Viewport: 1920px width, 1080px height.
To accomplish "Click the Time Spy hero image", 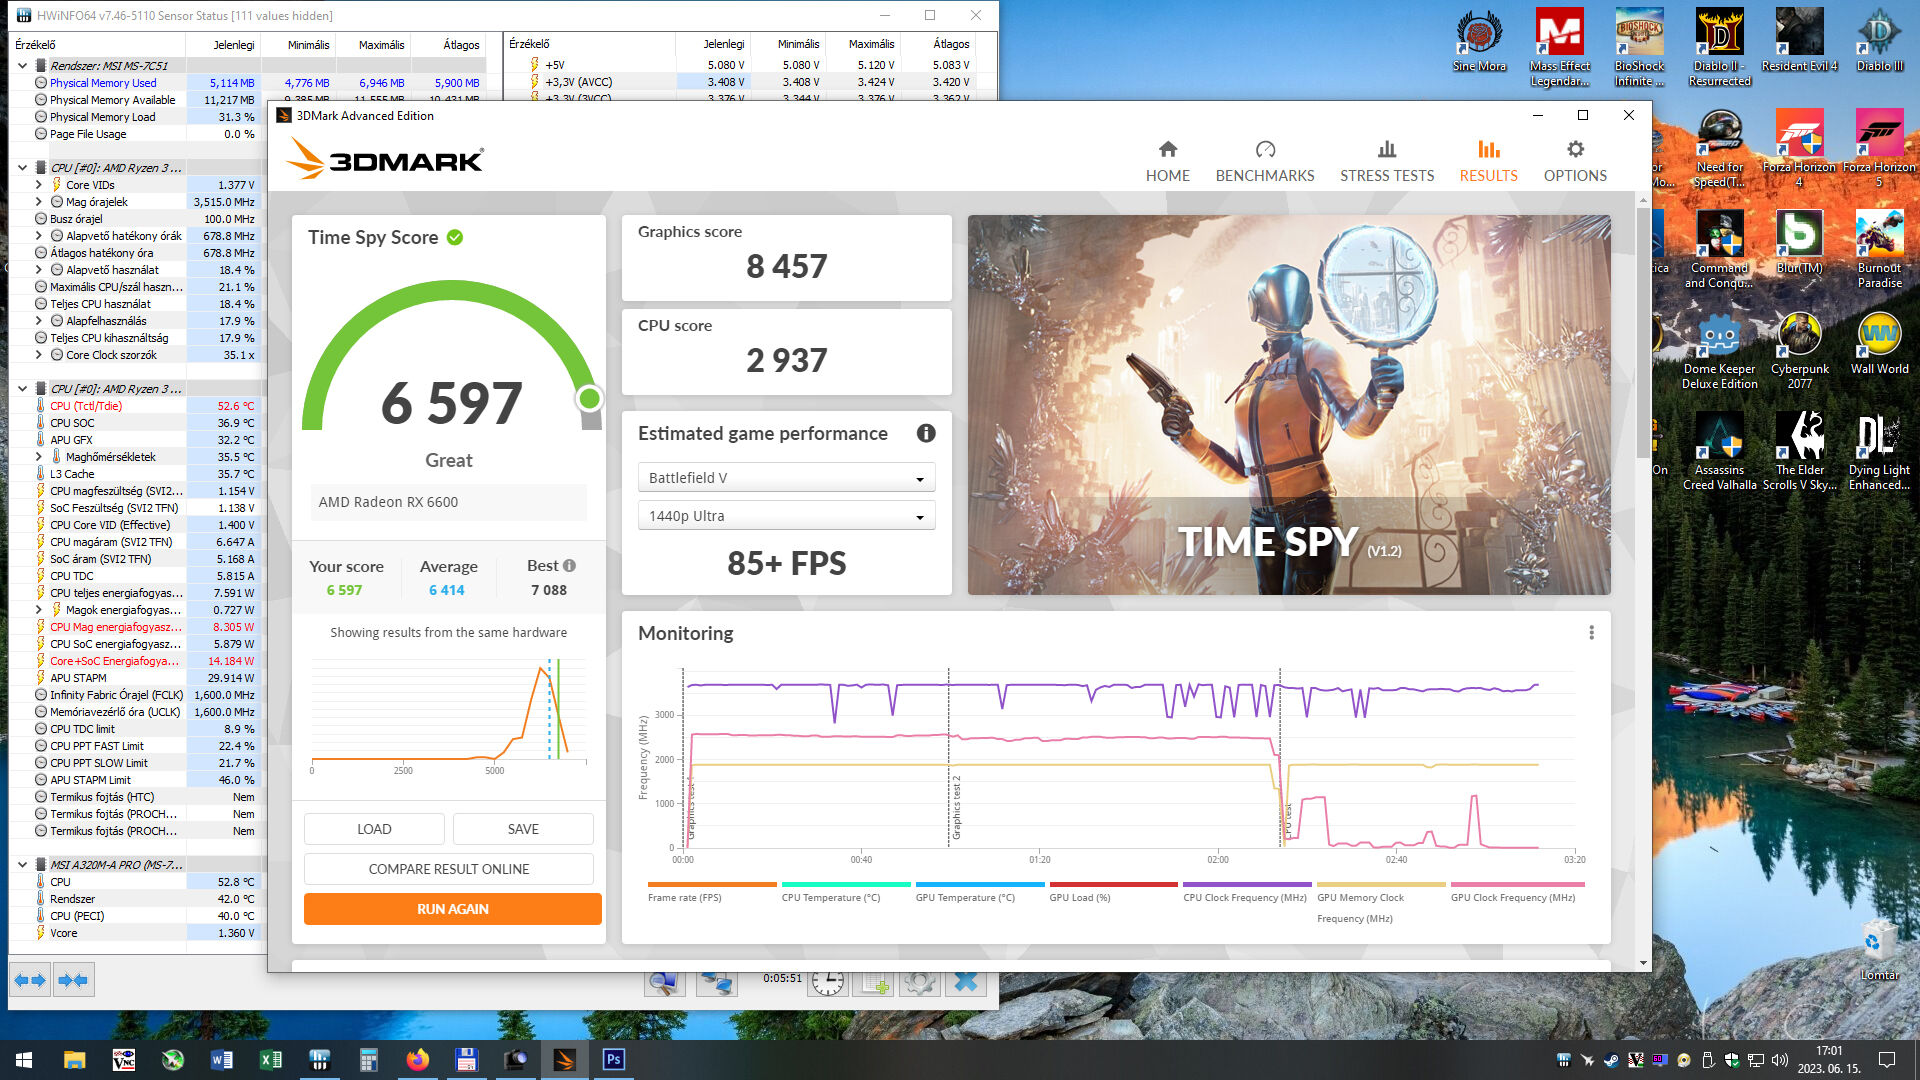I will point(1289,405).
